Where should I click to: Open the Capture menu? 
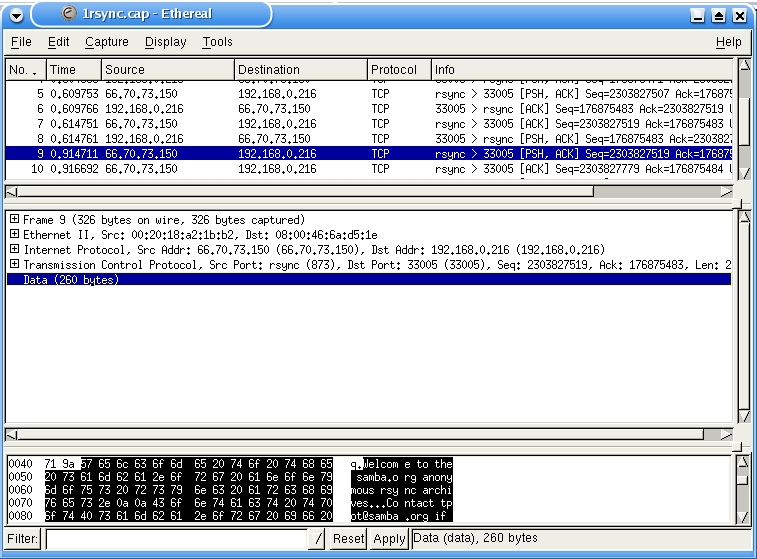click(107, 42)
